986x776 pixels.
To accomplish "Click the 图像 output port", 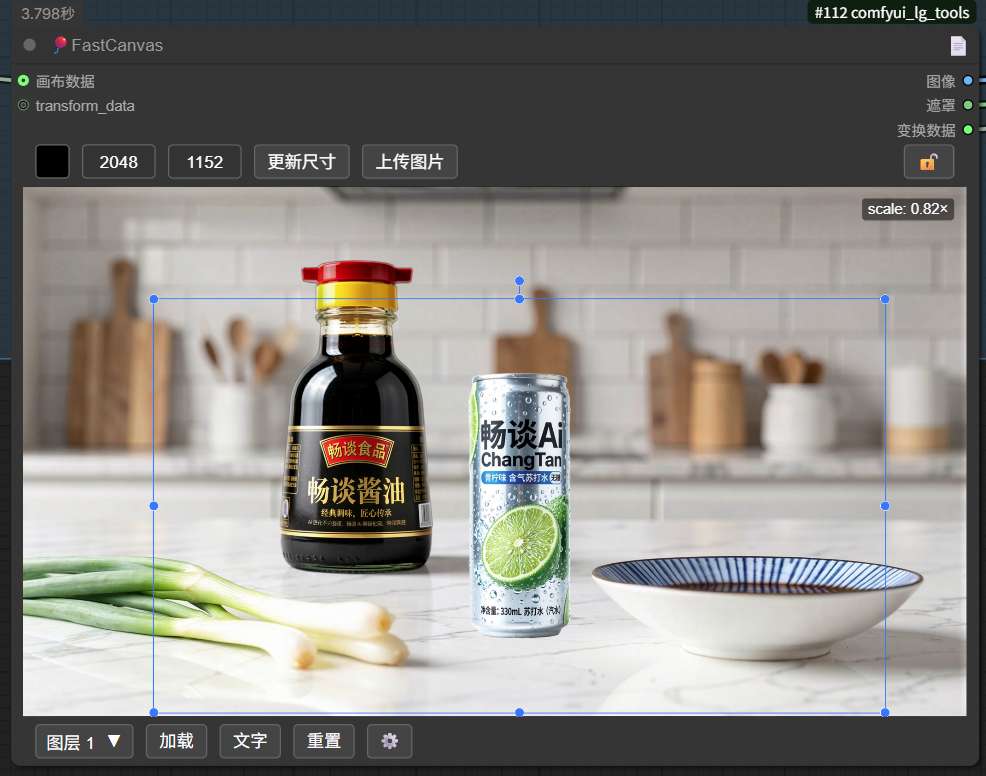I will click(x=967, y=81).
